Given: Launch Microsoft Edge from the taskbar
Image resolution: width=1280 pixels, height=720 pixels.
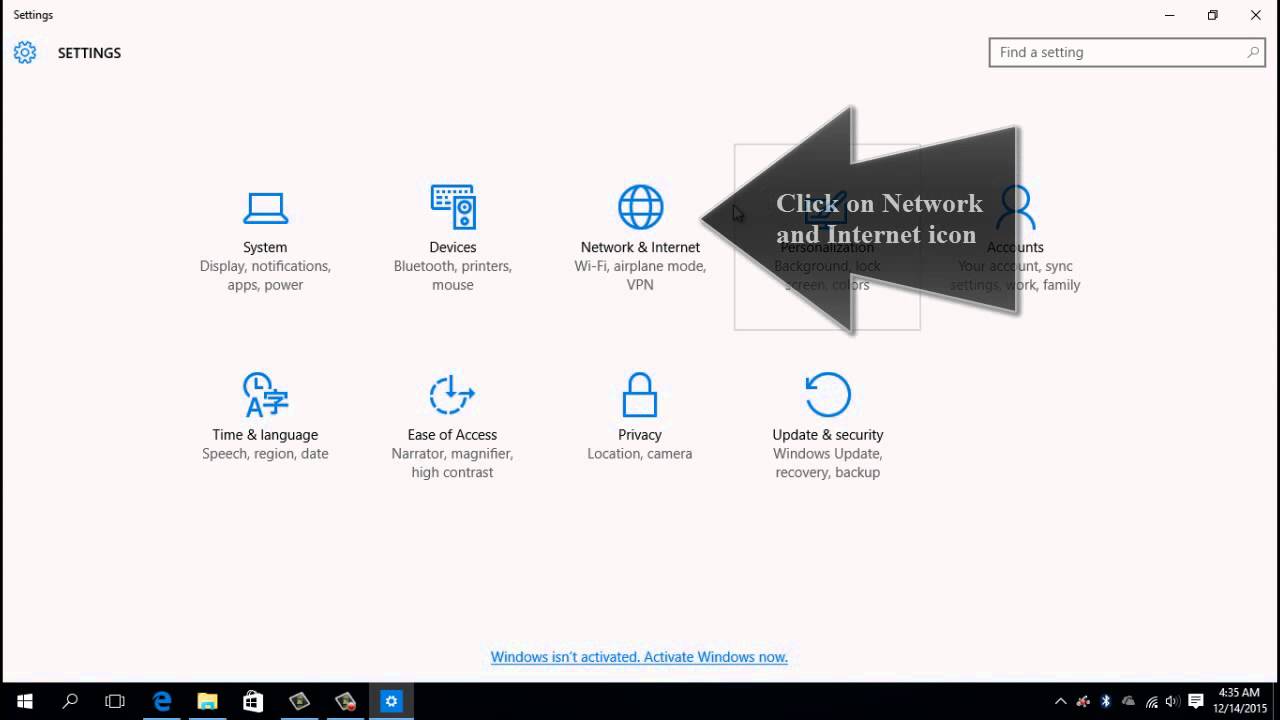Looking at the screenshot, I should pyautogui.click(x=161, y=701).
